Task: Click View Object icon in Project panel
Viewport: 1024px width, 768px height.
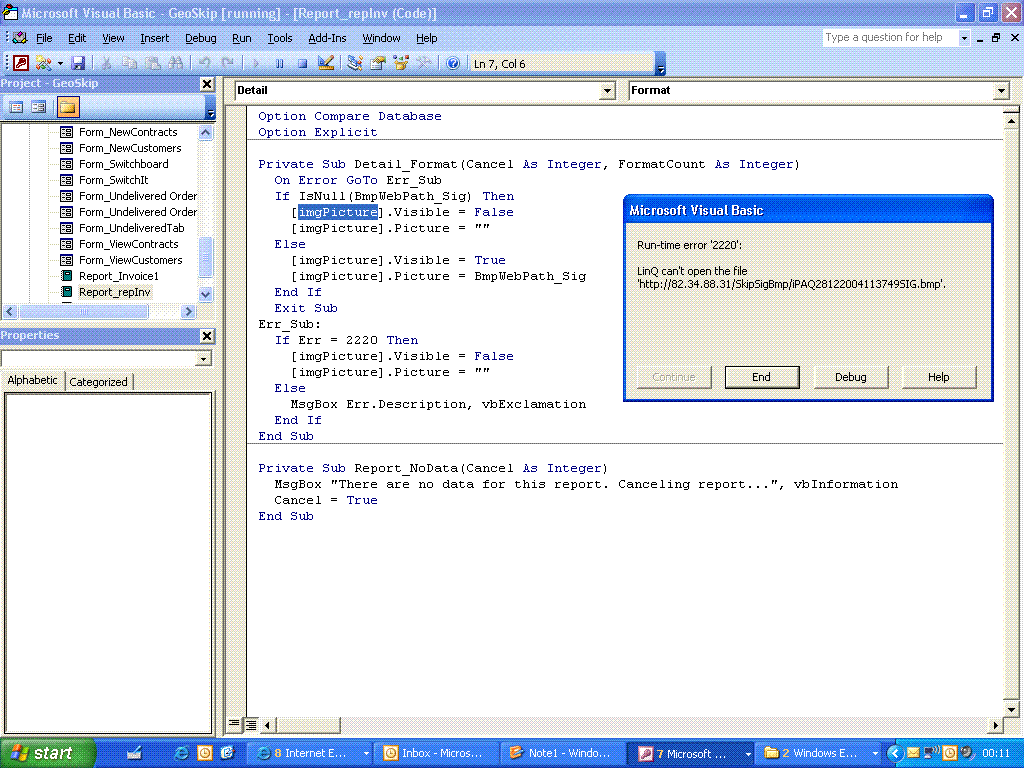Action: [x=39, y=106]
